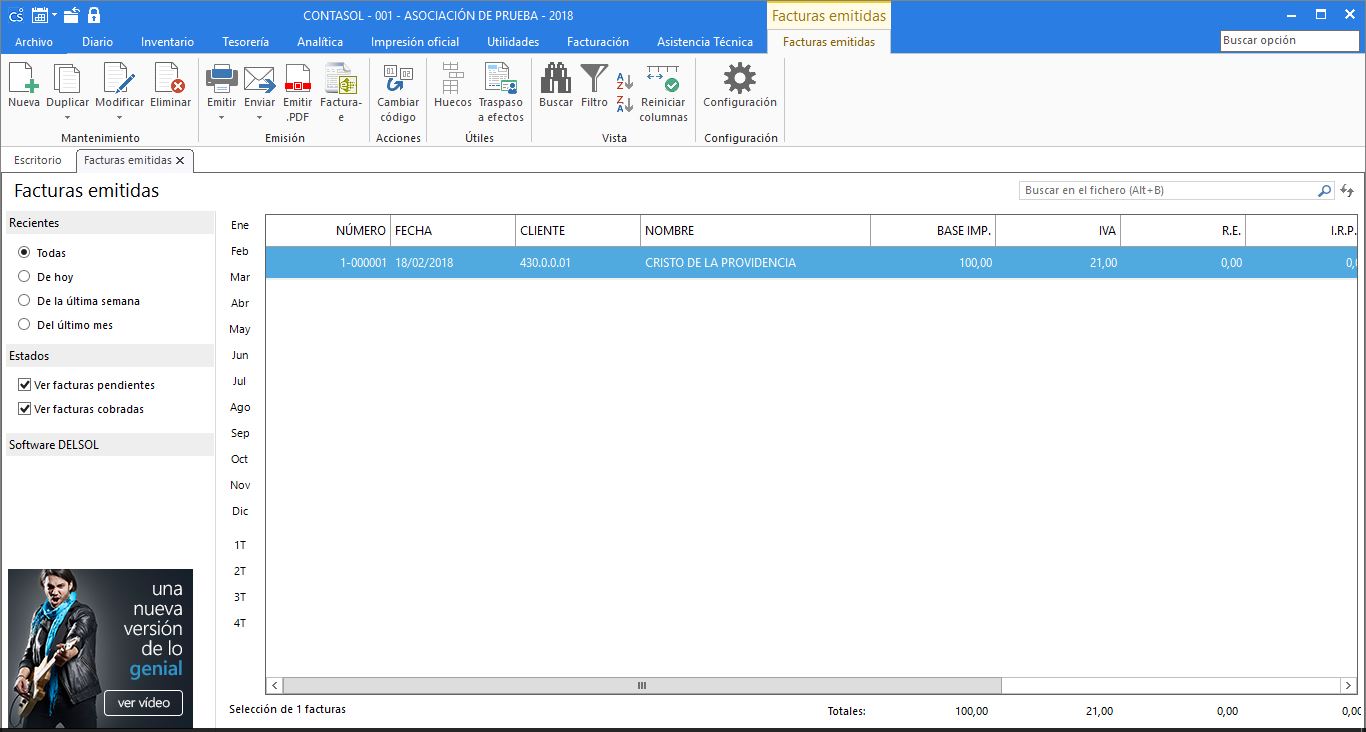This screenshot has width=1366, height=732.
Task: Close the Facturas emitidas document tab
Action: coord(180,160)
